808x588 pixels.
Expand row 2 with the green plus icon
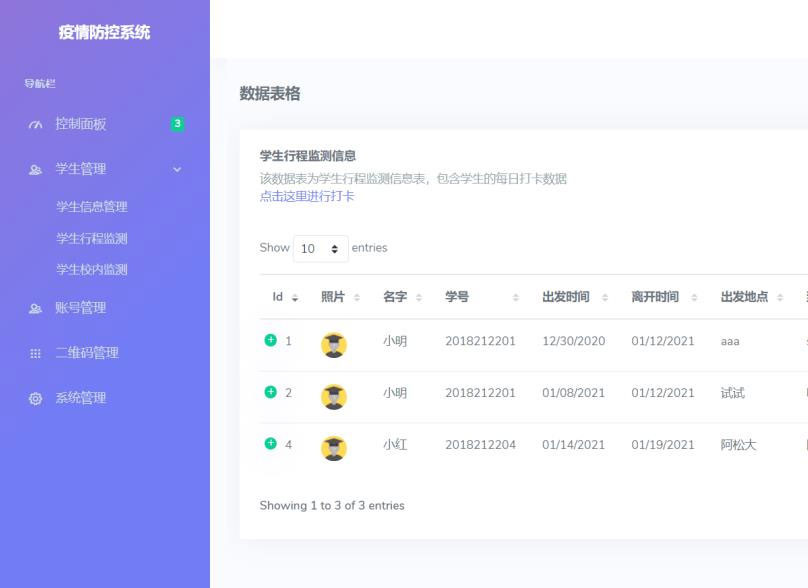tap(271, 392)
